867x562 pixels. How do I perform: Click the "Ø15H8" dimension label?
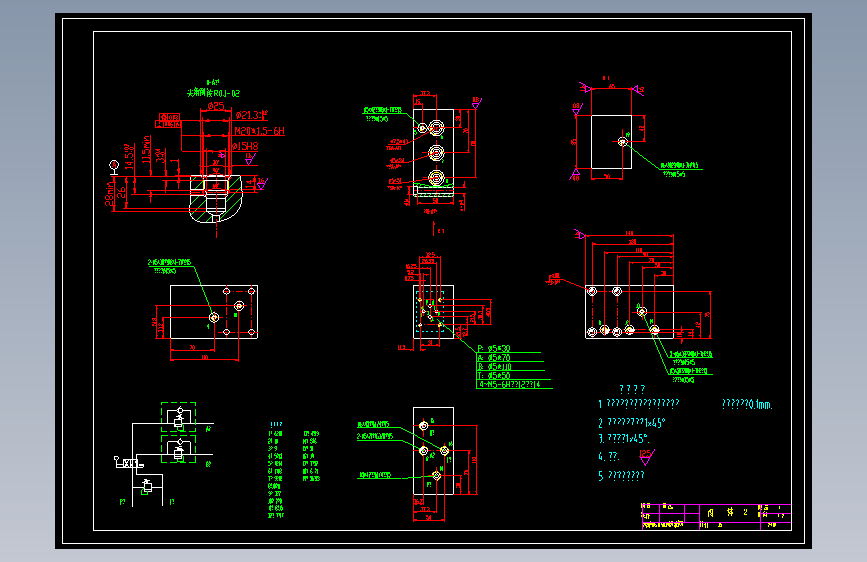[x=245, y=147]
